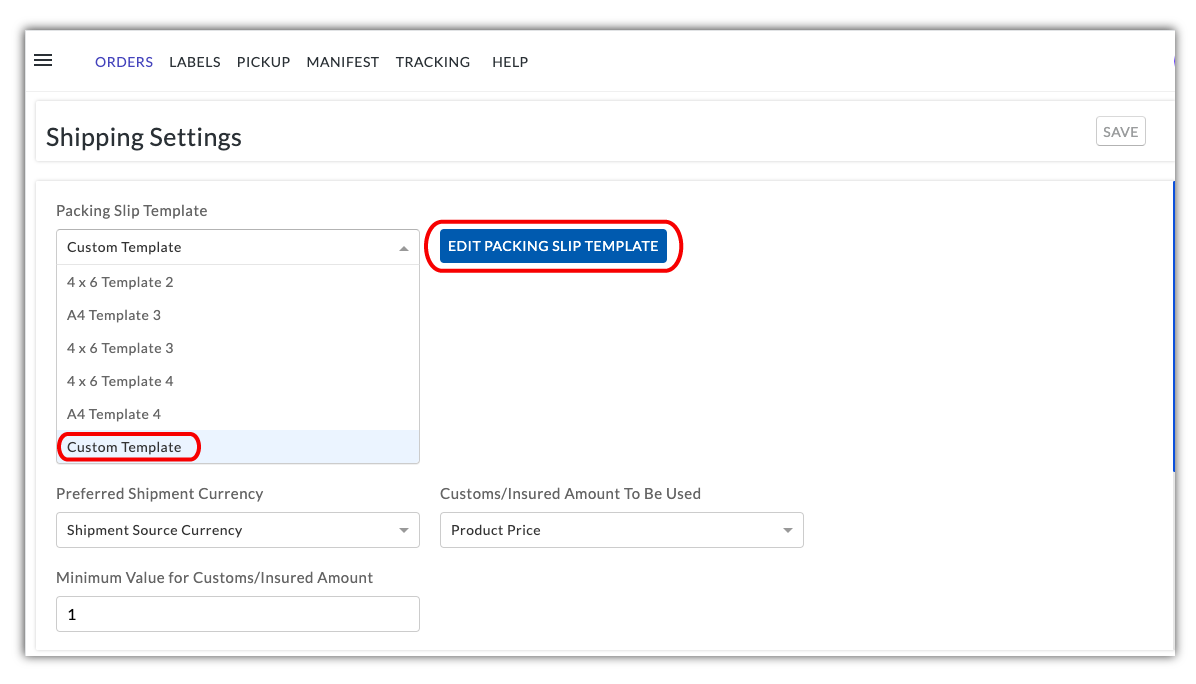Navigate to TRACKING
Image resolution: width=1196 pixels, height=684 pixels.
click(x=432, y=62)
